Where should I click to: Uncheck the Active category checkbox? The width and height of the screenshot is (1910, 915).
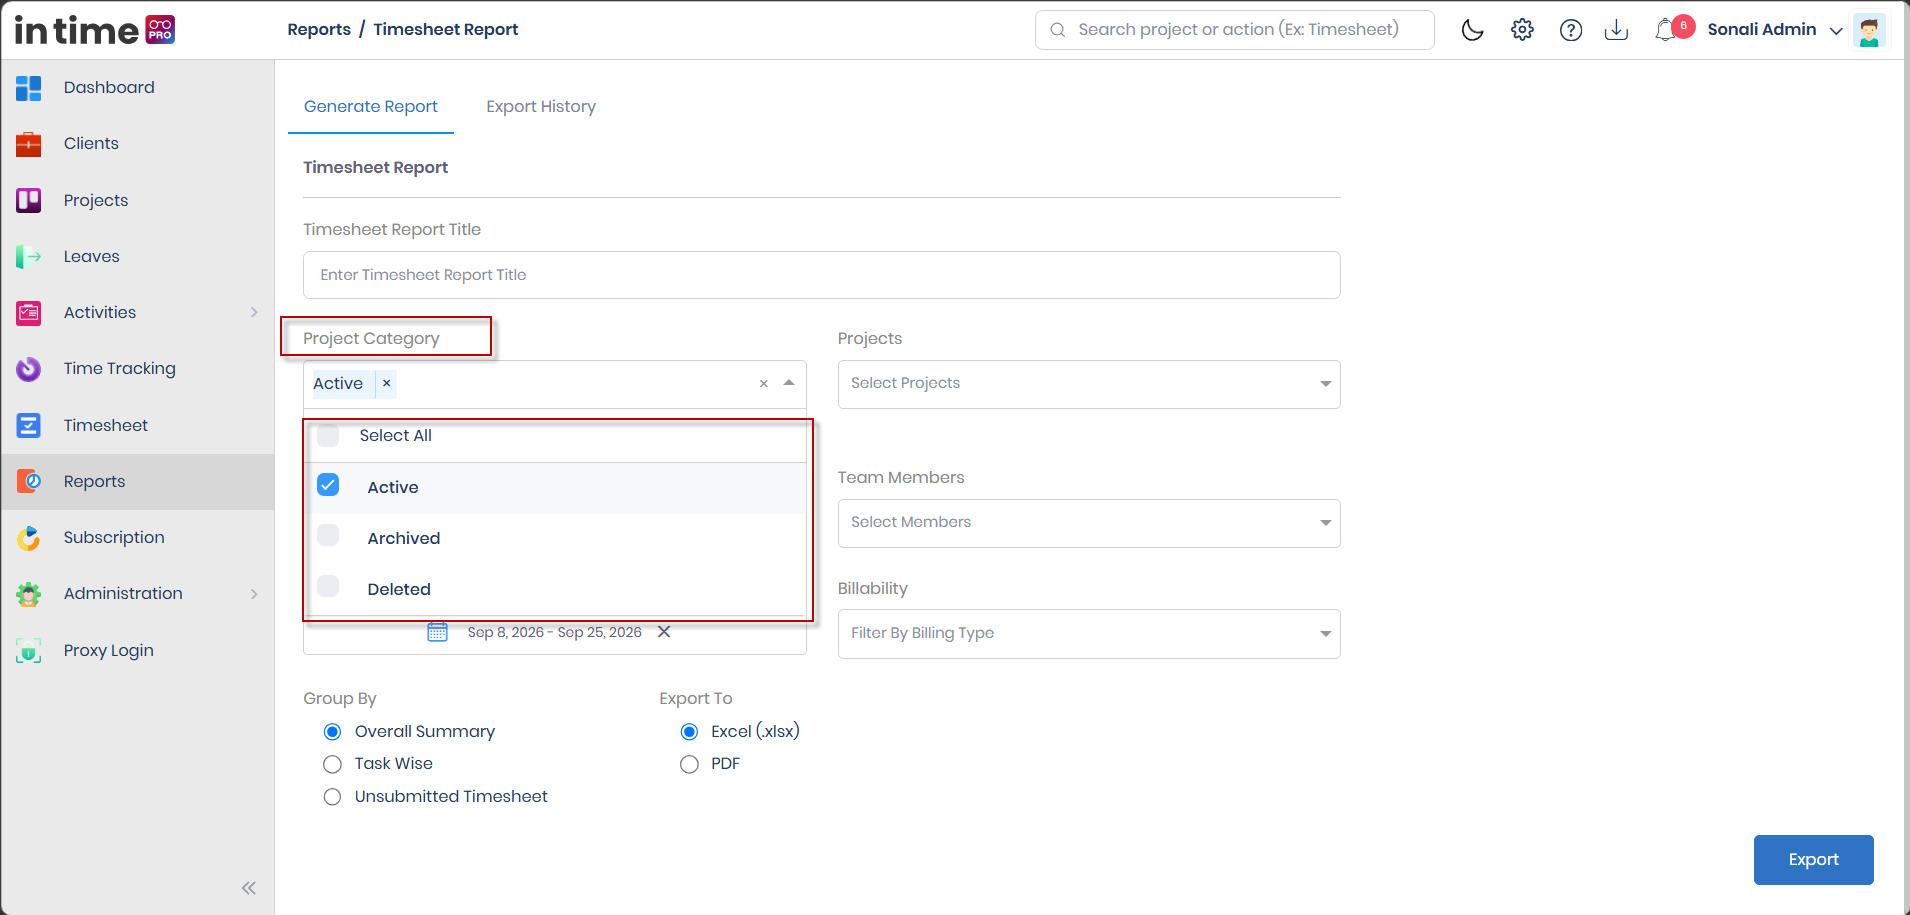point(328,485)
